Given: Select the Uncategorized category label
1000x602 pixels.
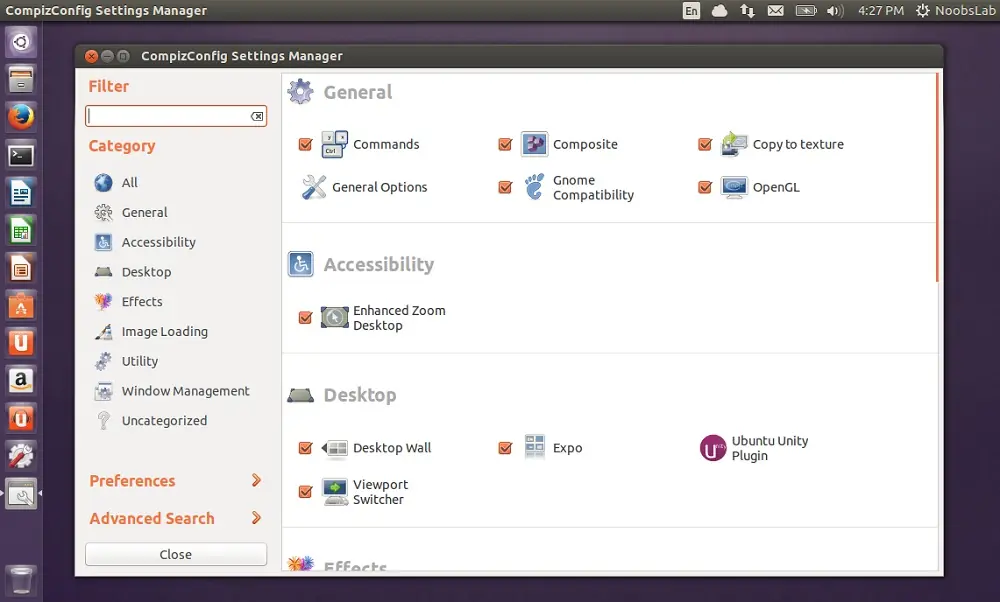Looking at the screenshot, I should pyautogui.click(x=165, y=421).
